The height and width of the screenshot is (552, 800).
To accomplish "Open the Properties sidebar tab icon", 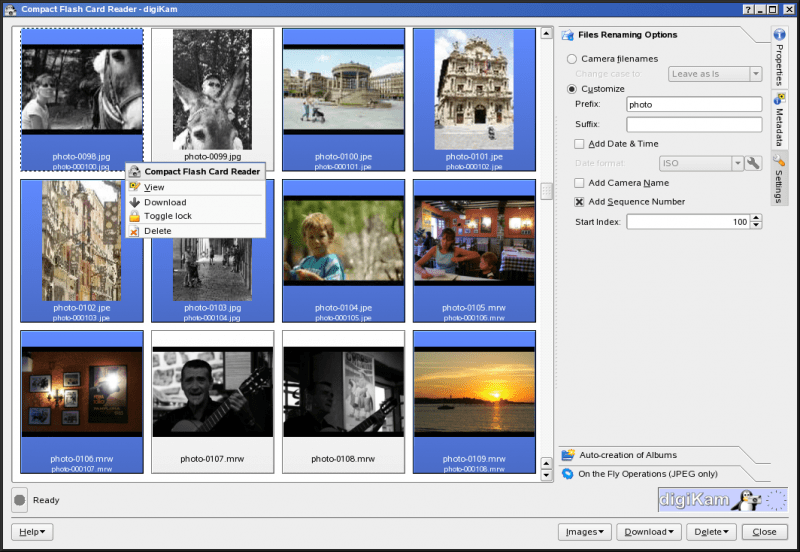I will pyautogui.click(x=779, y=35).
